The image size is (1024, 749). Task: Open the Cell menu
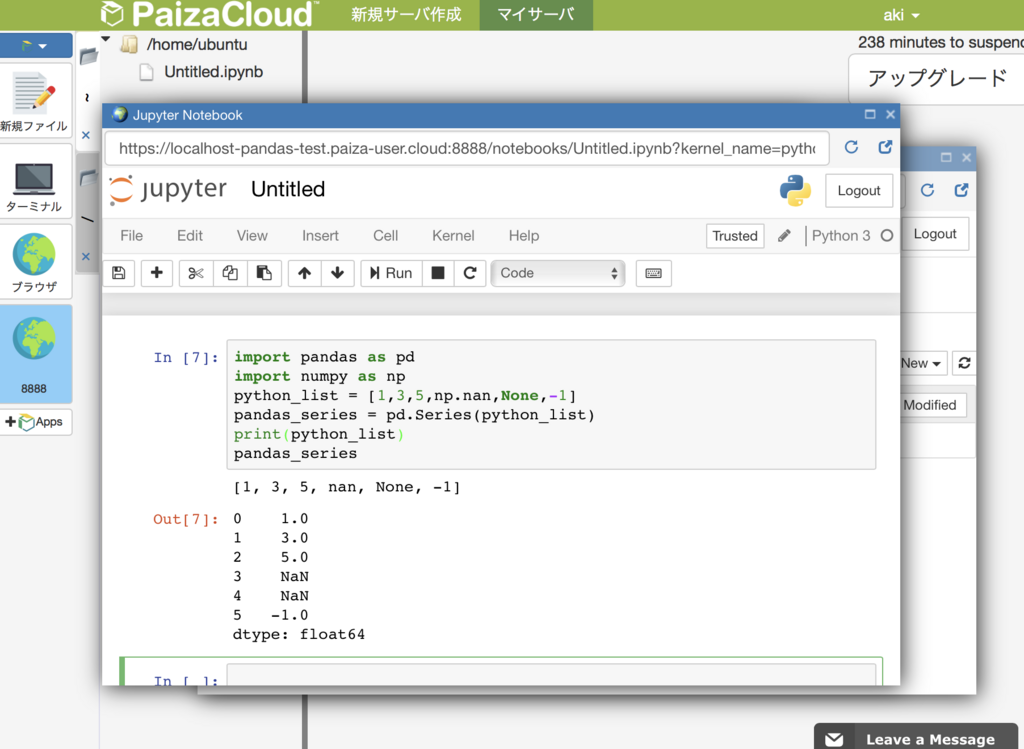tap(385, 236)
